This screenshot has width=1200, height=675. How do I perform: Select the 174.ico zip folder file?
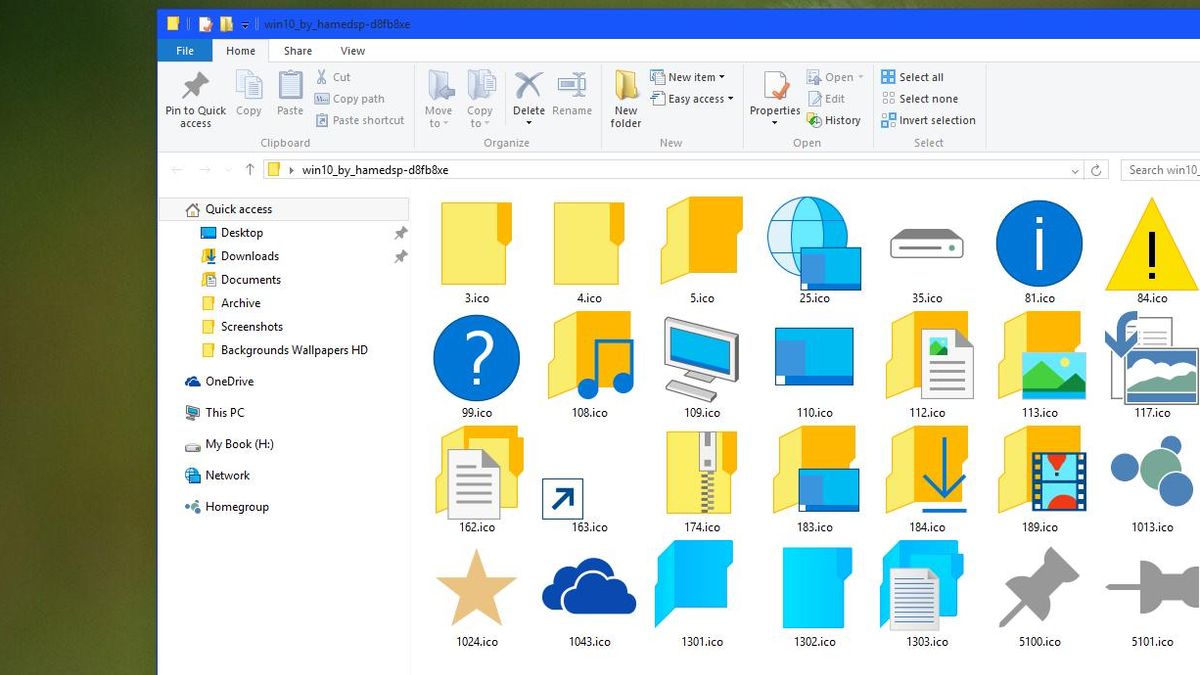[701, 480]
